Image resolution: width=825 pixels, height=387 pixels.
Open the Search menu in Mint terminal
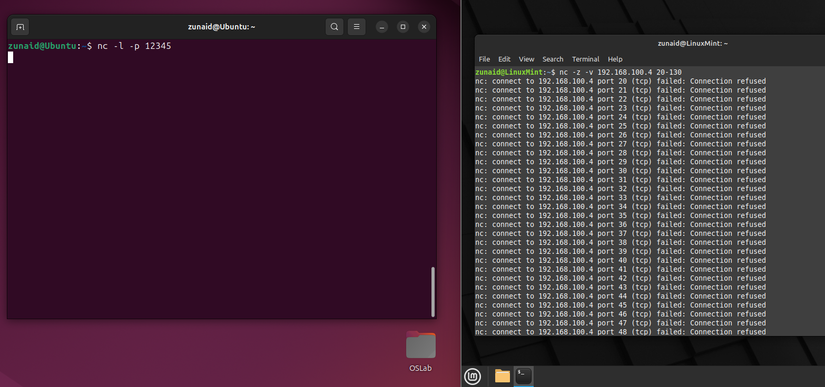pyautogui.click(x=553, y=59)
